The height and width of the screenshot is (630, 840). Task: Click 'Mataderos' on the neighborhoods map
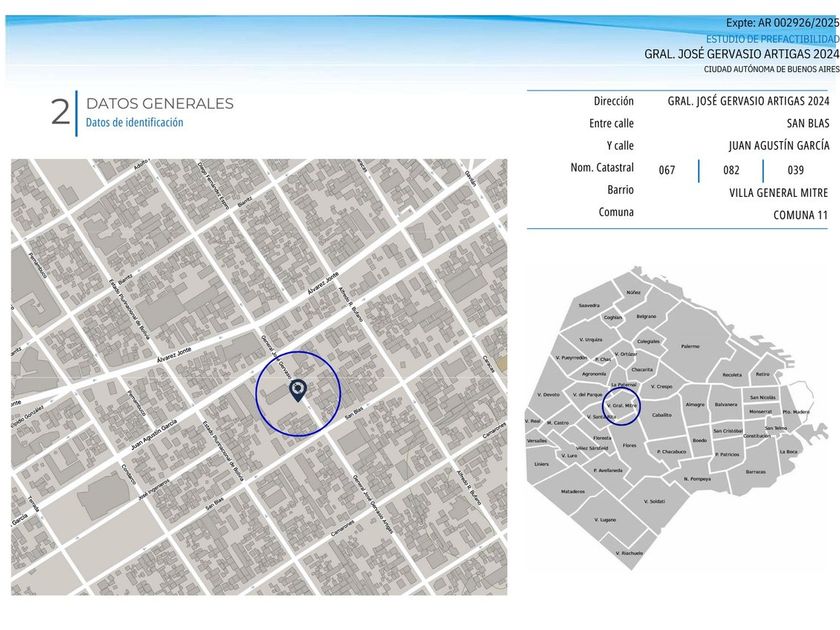(x=573, y=491)
